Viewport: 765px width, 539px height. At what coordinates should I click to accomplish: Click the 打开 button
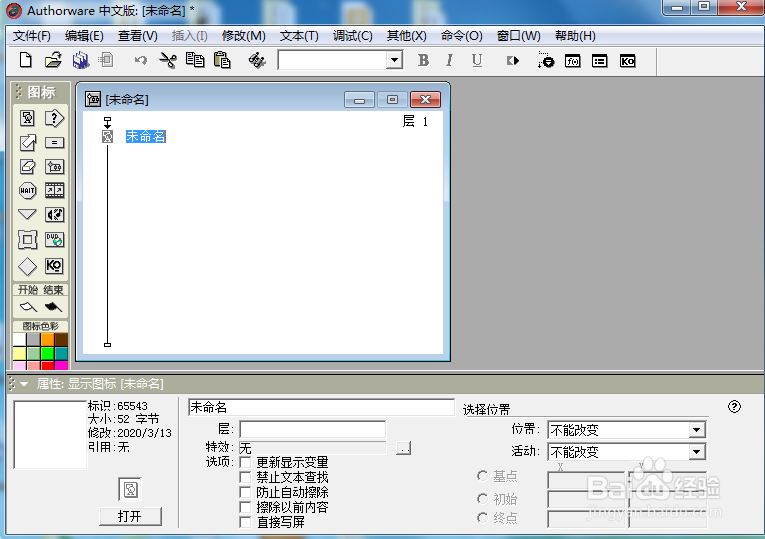point(130,516)
